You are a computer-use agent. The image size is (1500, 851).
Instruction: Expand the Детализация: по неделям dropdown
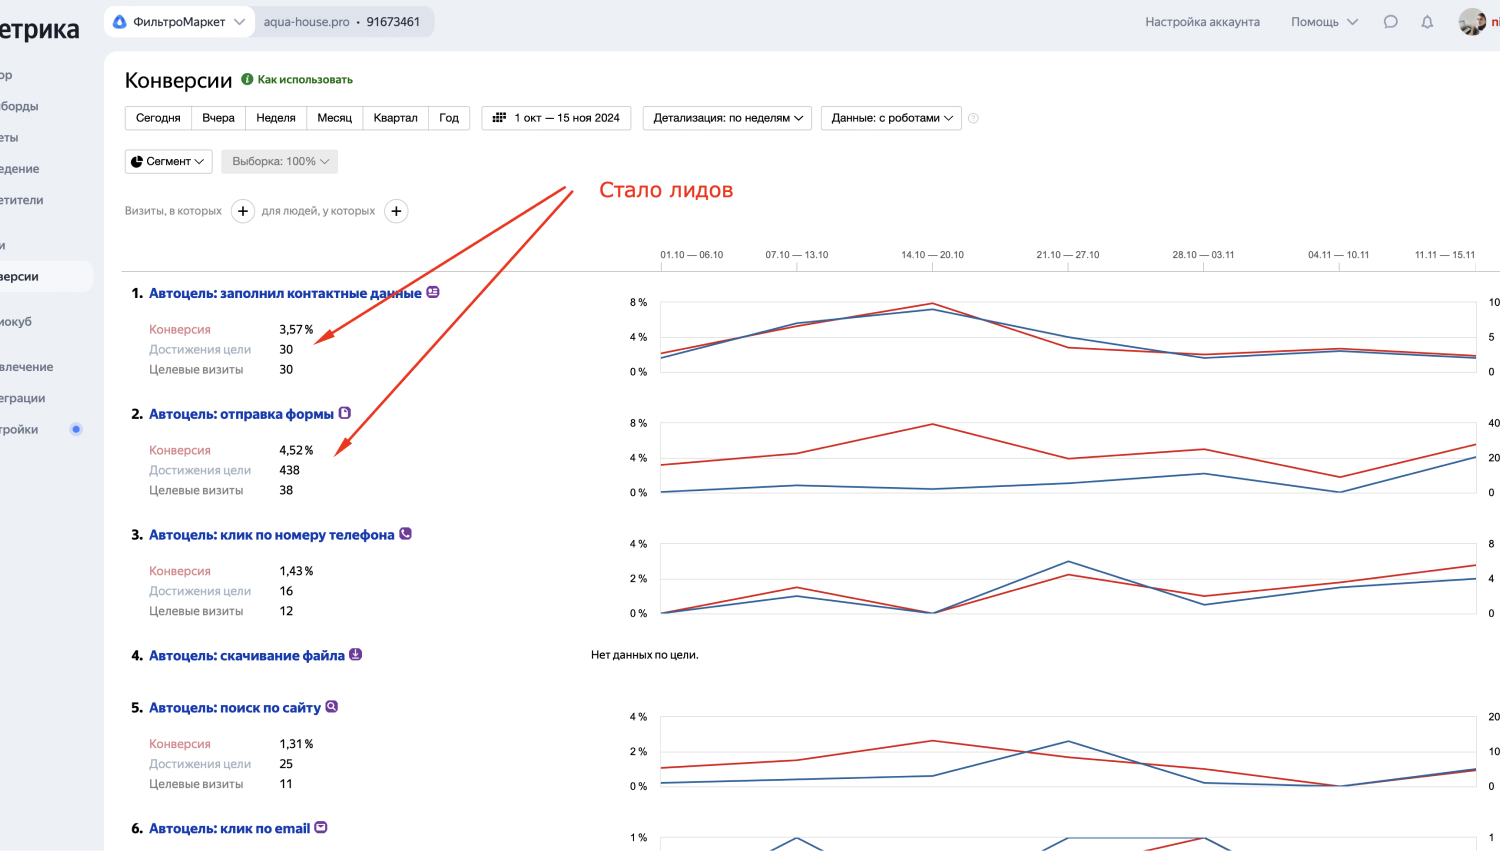click(x=728, y=118)
